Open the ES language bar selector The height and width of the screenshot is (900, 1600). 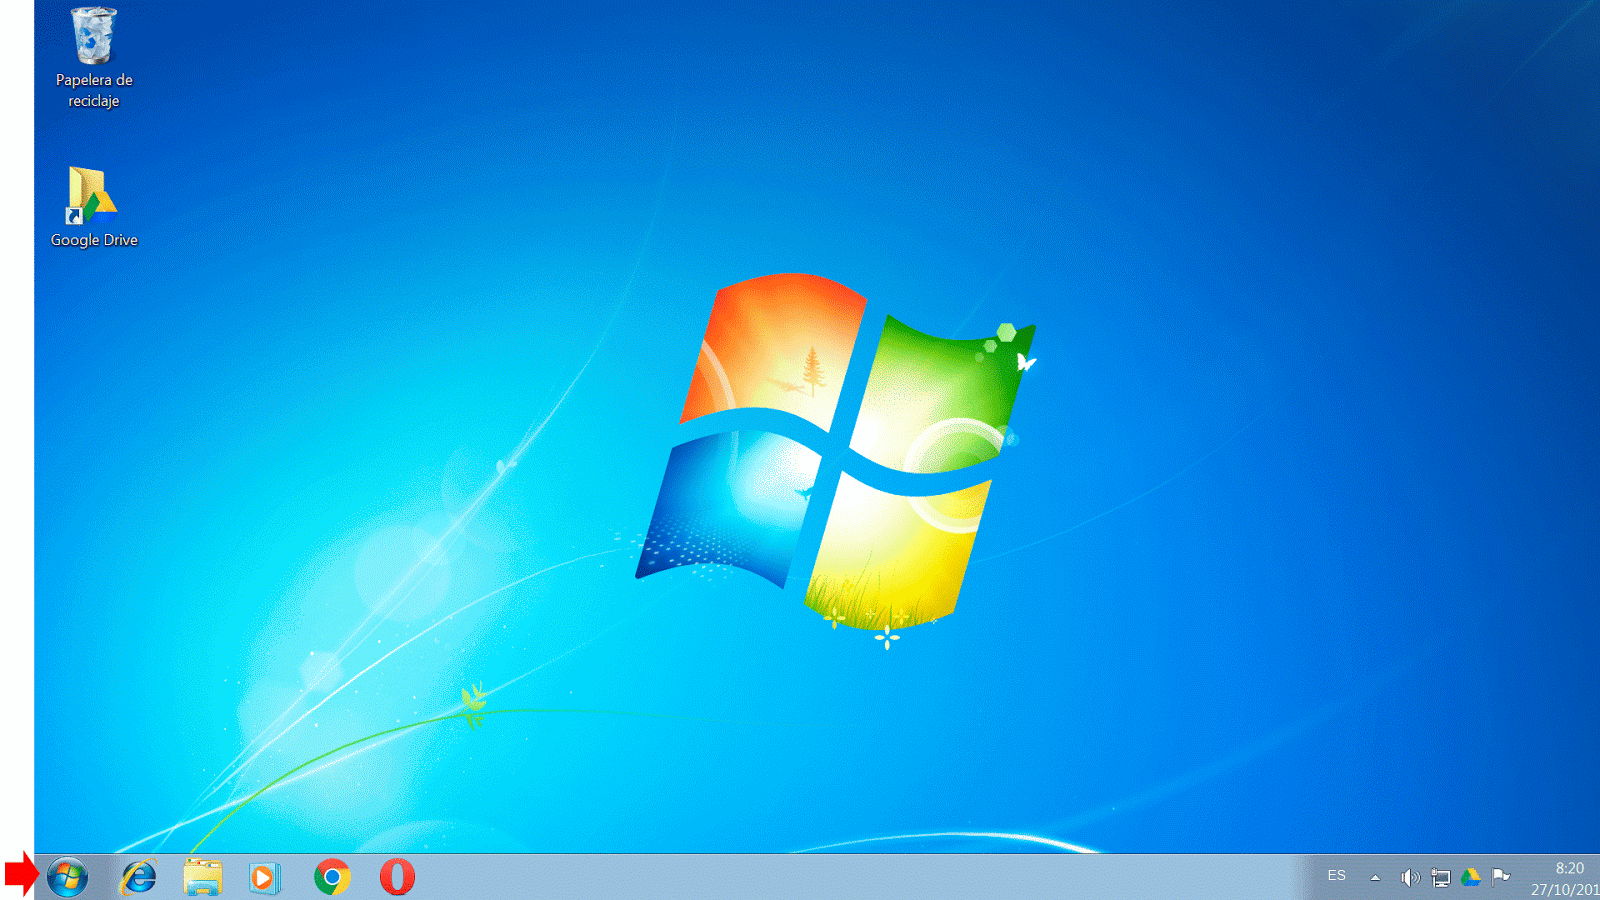coord(1337,877)
